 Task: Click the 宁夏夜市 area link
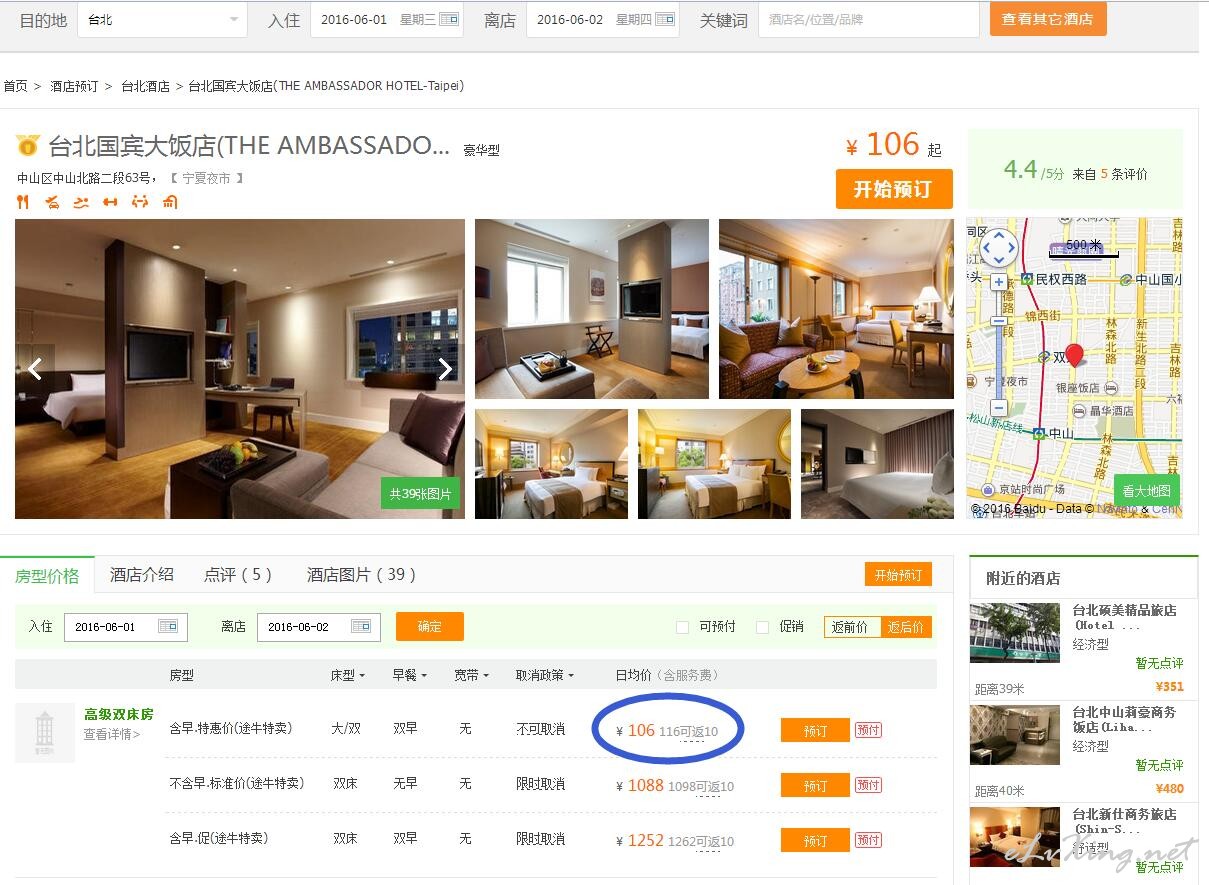pyautogui.click(x=206, y=178)
